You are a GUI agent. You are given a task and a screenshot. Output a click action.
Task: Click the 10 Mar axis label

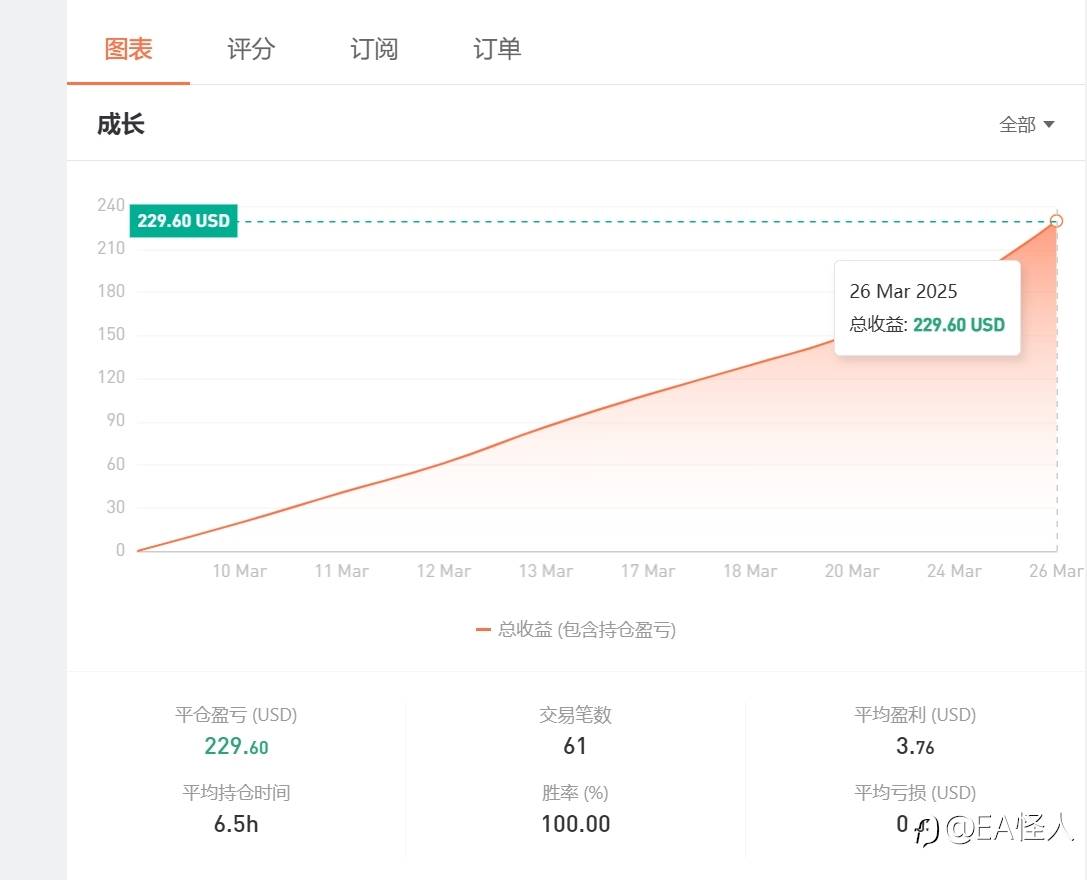click(x=240, y=571)
